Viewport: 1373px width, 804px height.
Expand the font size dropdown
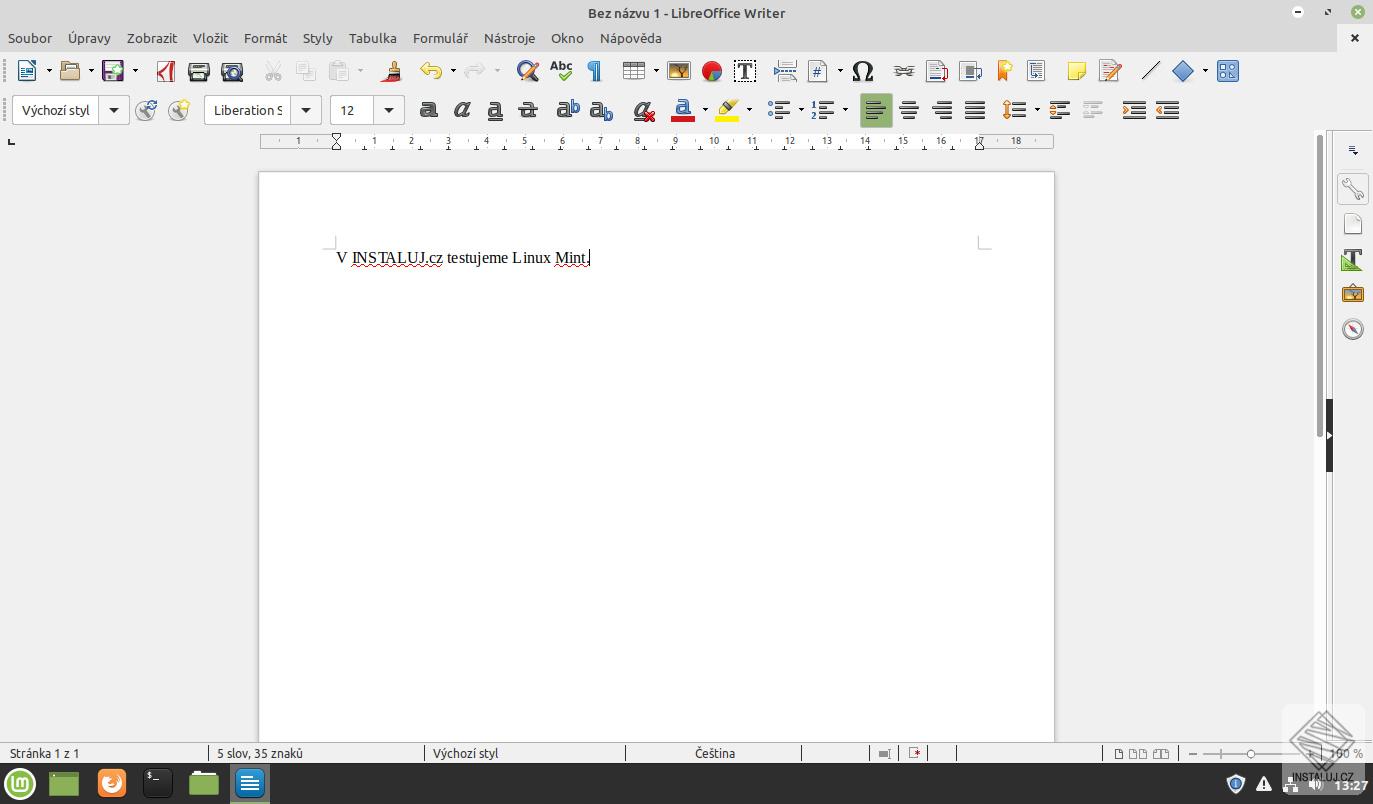pyautogui.click(x=388, y=110)
